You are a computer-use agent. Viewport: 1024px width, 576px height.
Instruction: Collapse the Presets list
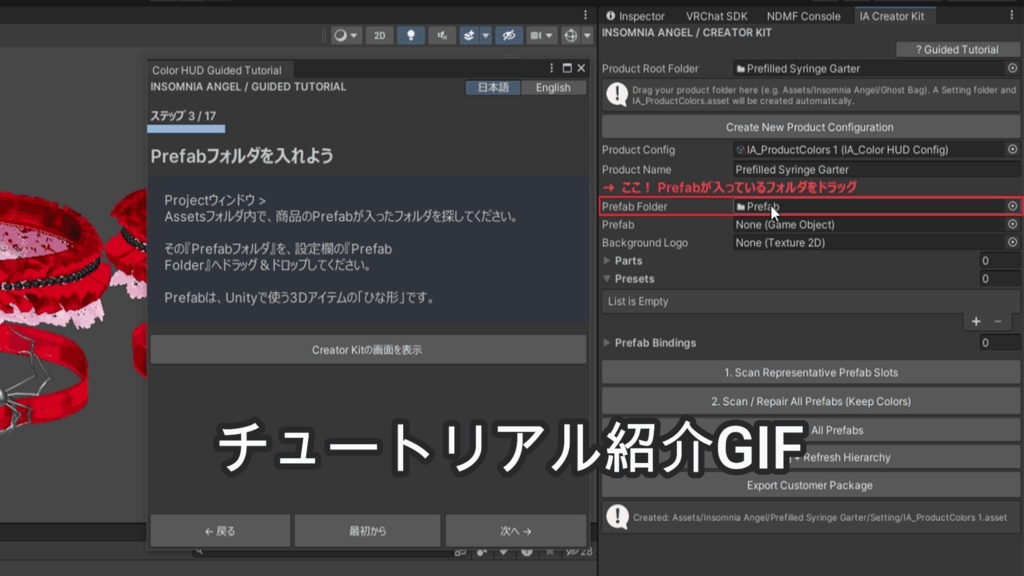pyautogui.click(x=607, y=279)
